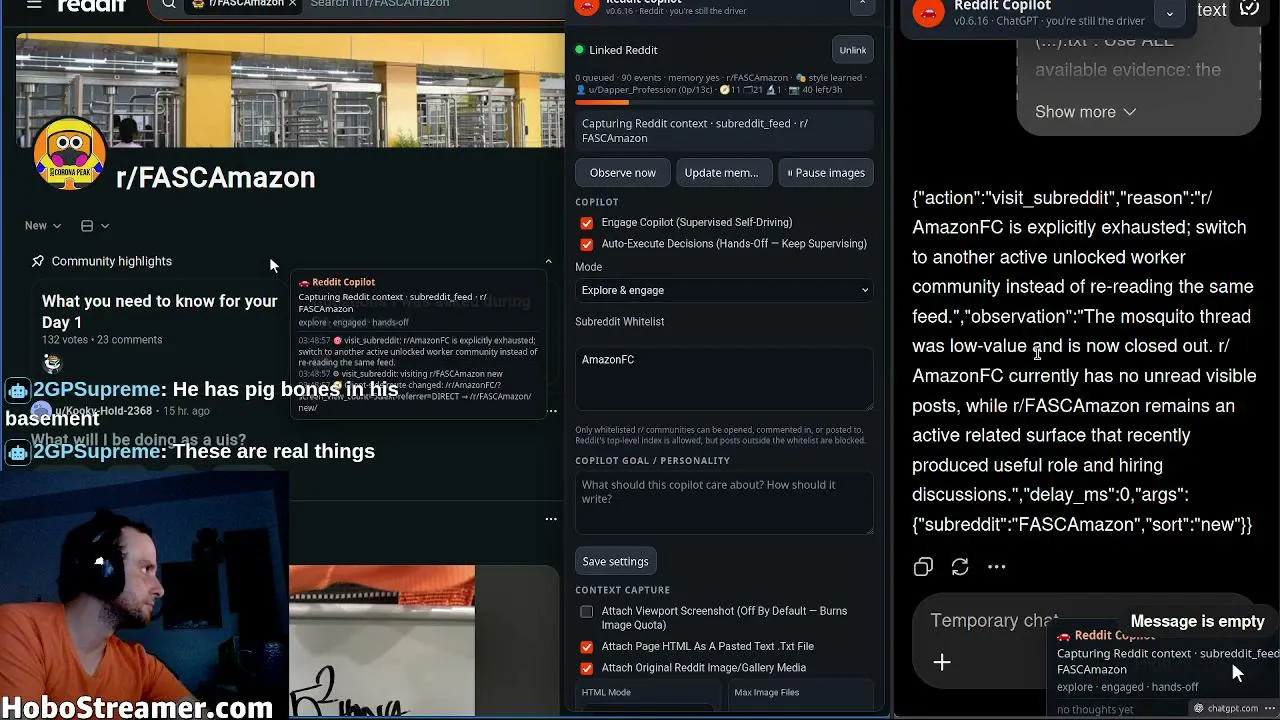The width and height of the screenshot is (1280, 720).
Task: Open the three-dots menu above the post image
Action: coord(551,519)
